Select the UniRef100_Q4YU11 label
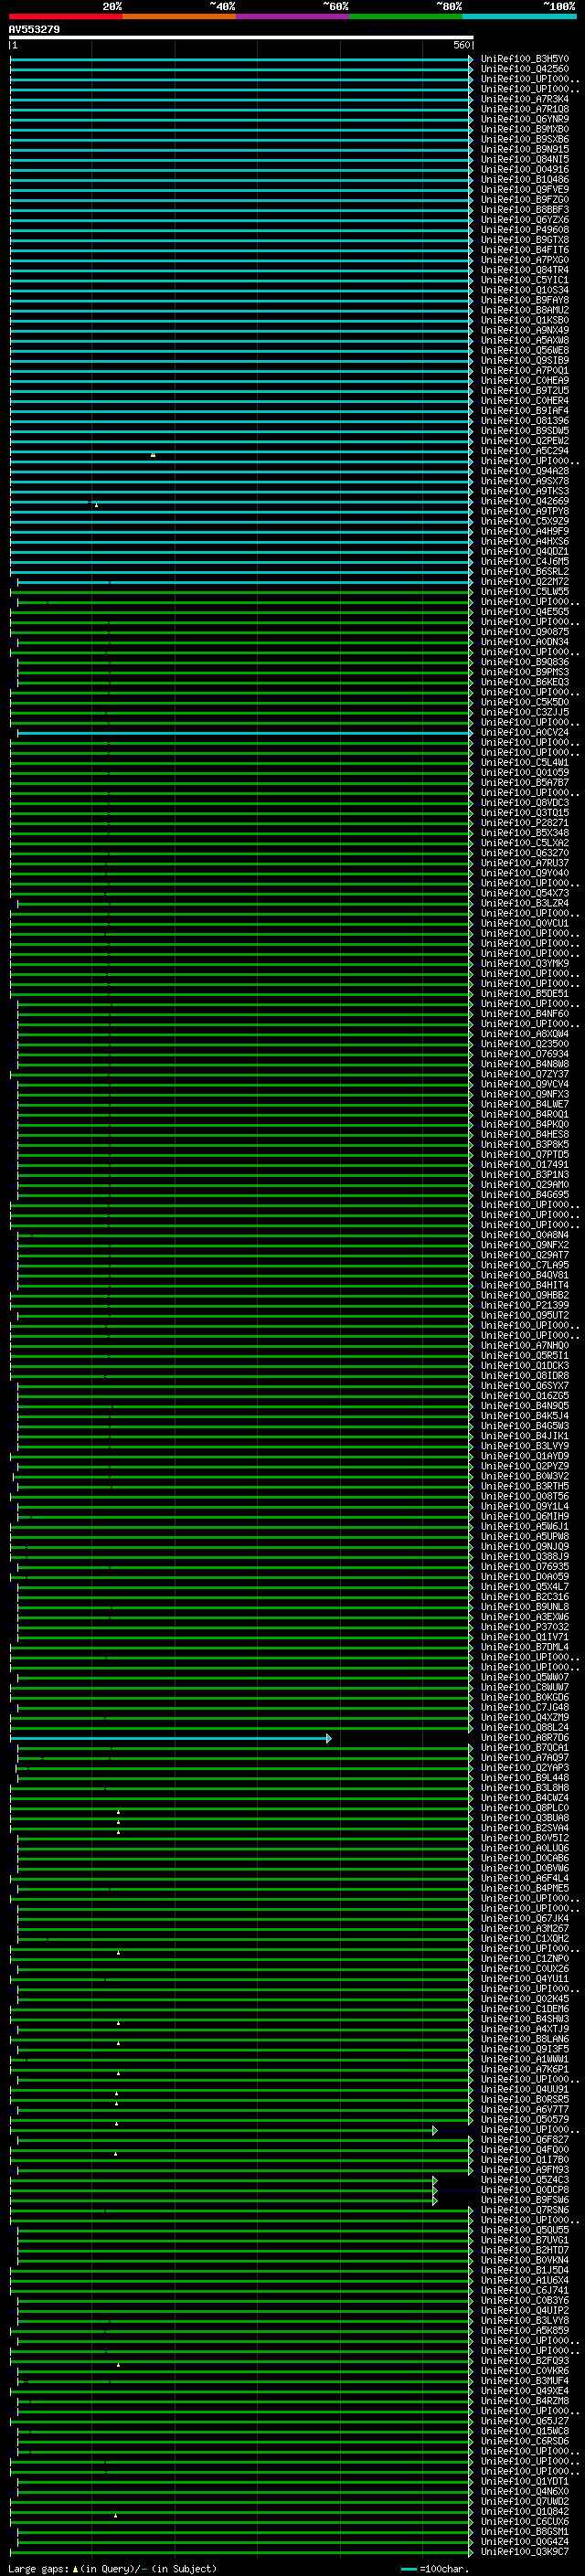The width and height of the screenshot is (585, 2576). coord(524,1978)
